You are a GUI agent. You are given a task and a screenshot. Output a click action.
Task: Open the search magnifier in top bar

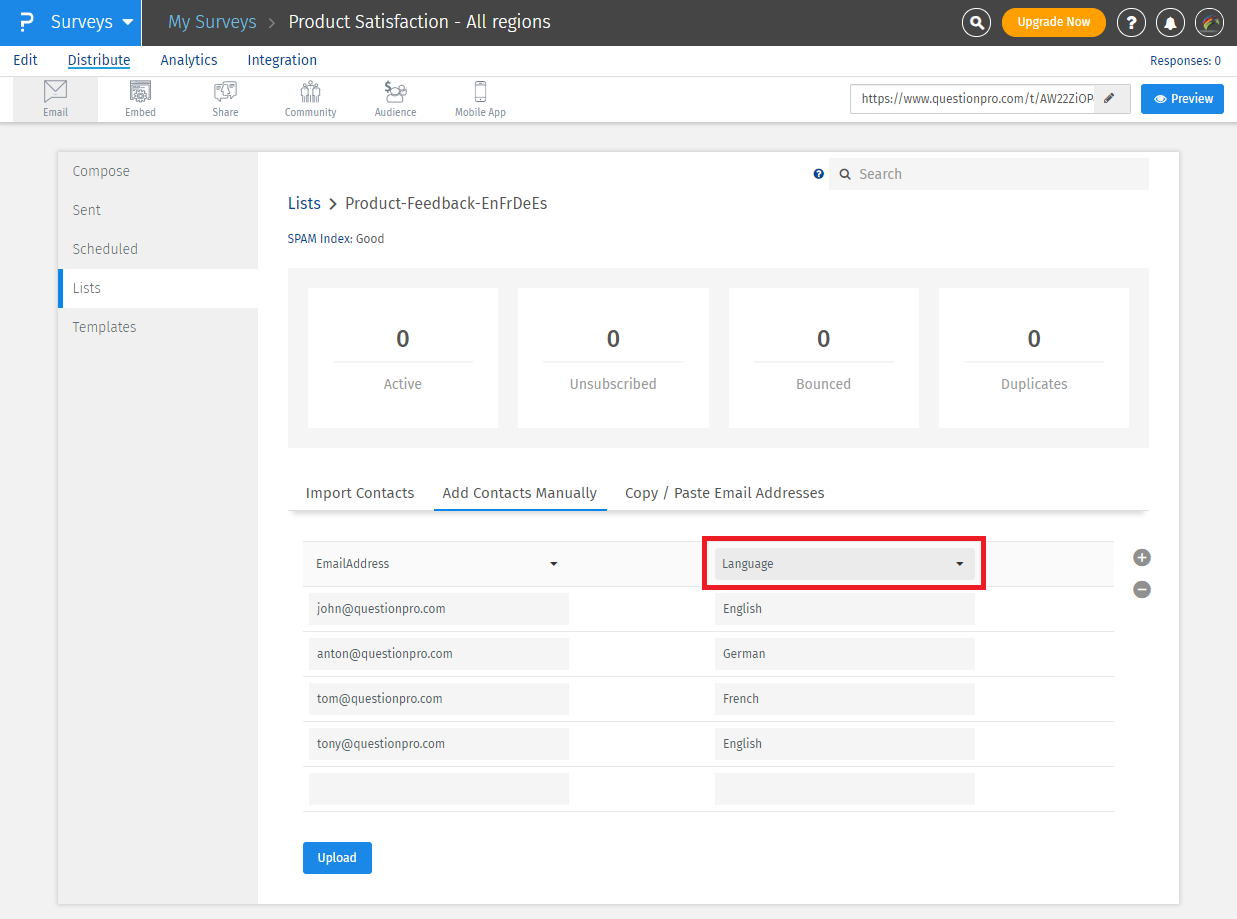coord(976,22)
